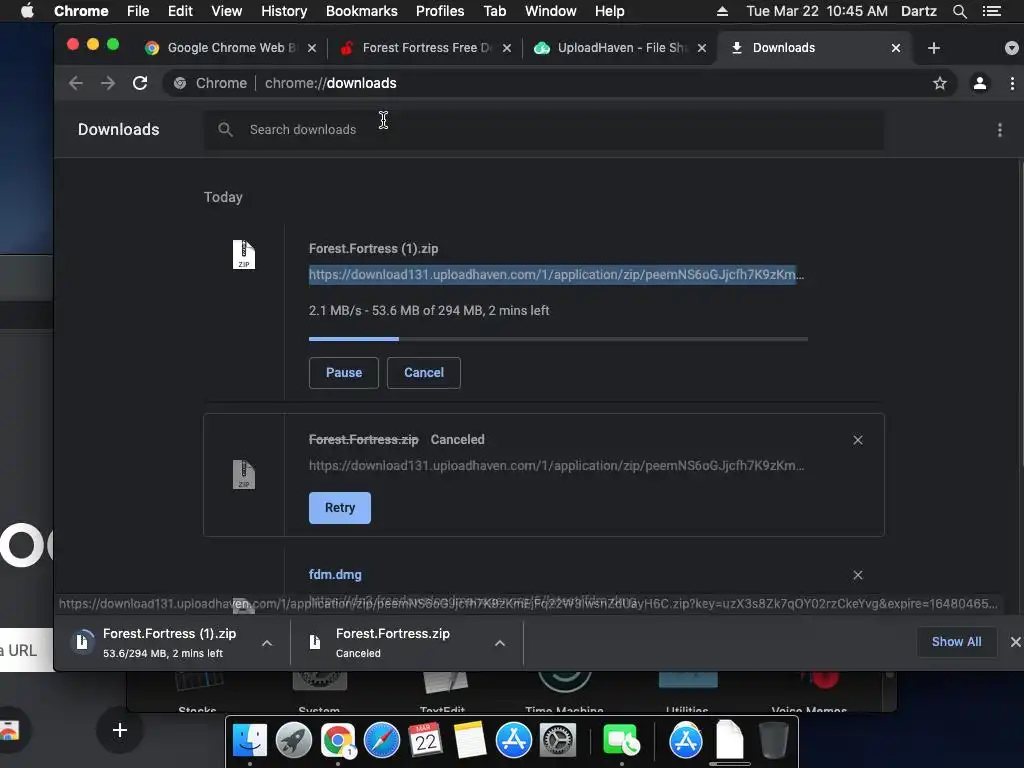Click the plus button in background window
Viewport: 1024px width, 768px height.
pyautogui.click(x=120, y=730)
